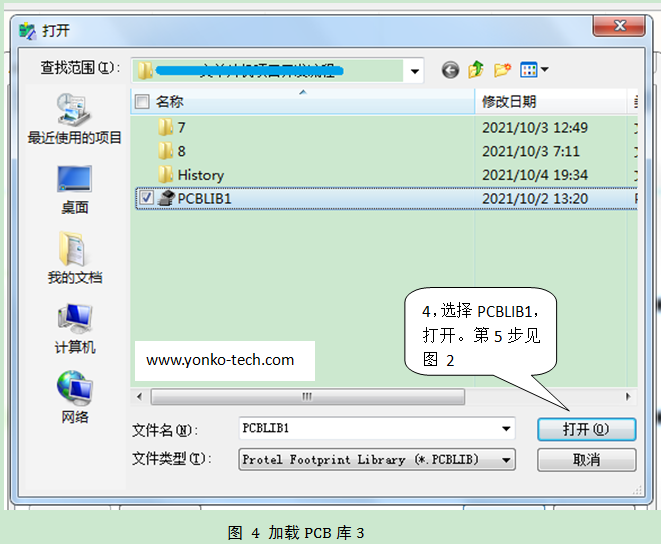661x544 pixels.
Task: Open the Look in folder dropdown
Action: pyautogui.click(x=415, y=71)
